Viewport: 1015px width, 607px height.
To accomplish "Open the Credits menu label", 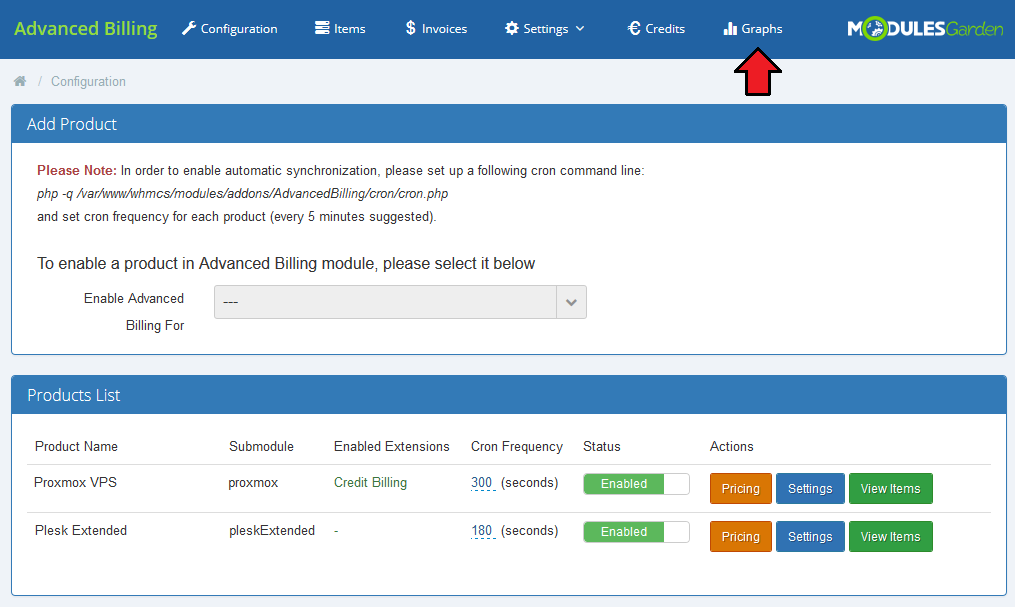I will coord(665,28).
